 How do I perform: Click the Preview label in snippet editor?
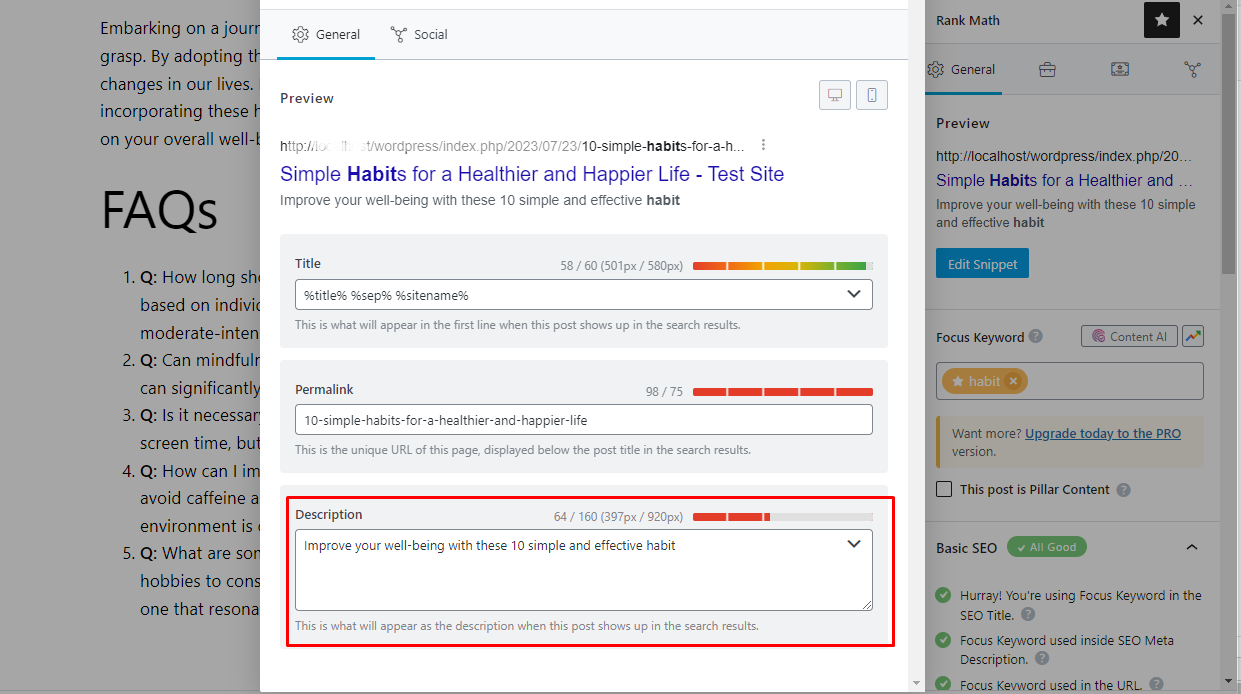point(307,98)
